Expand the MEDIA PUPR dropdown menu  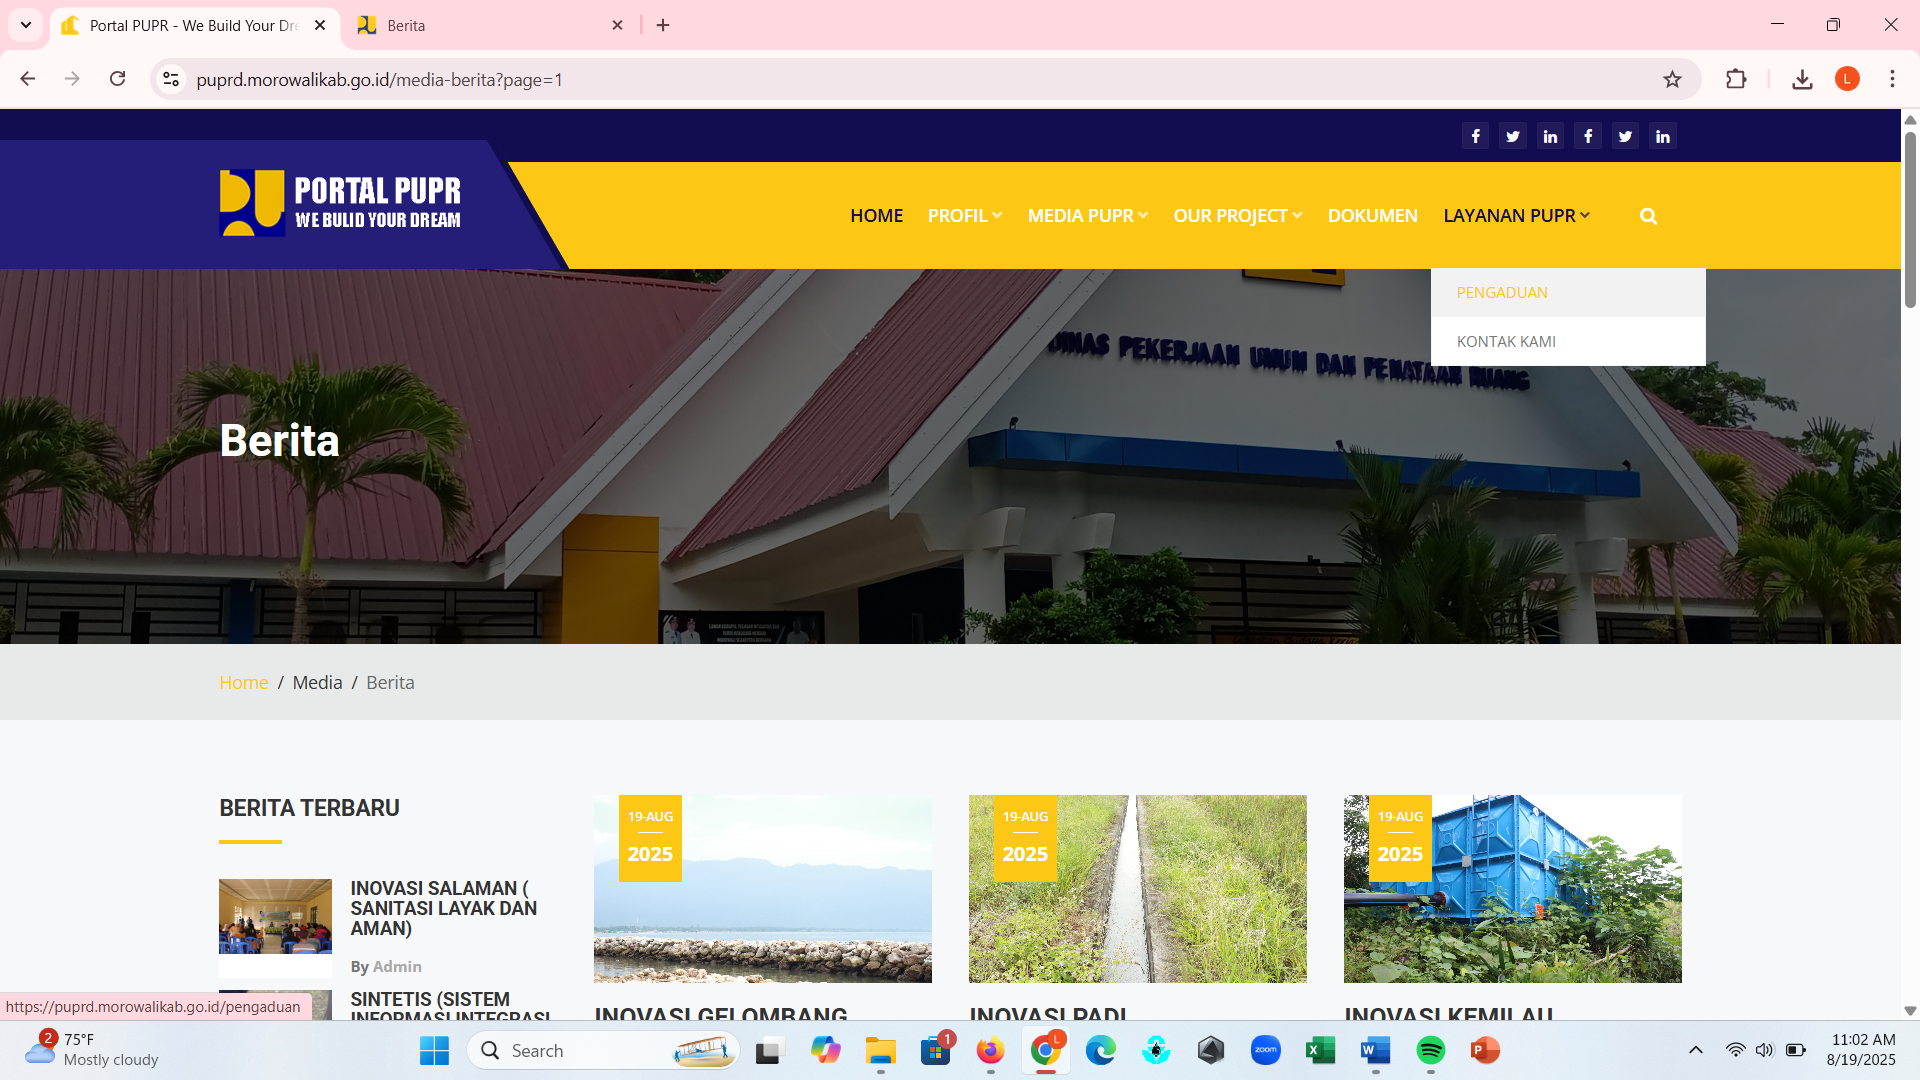tap(1087, 216)
